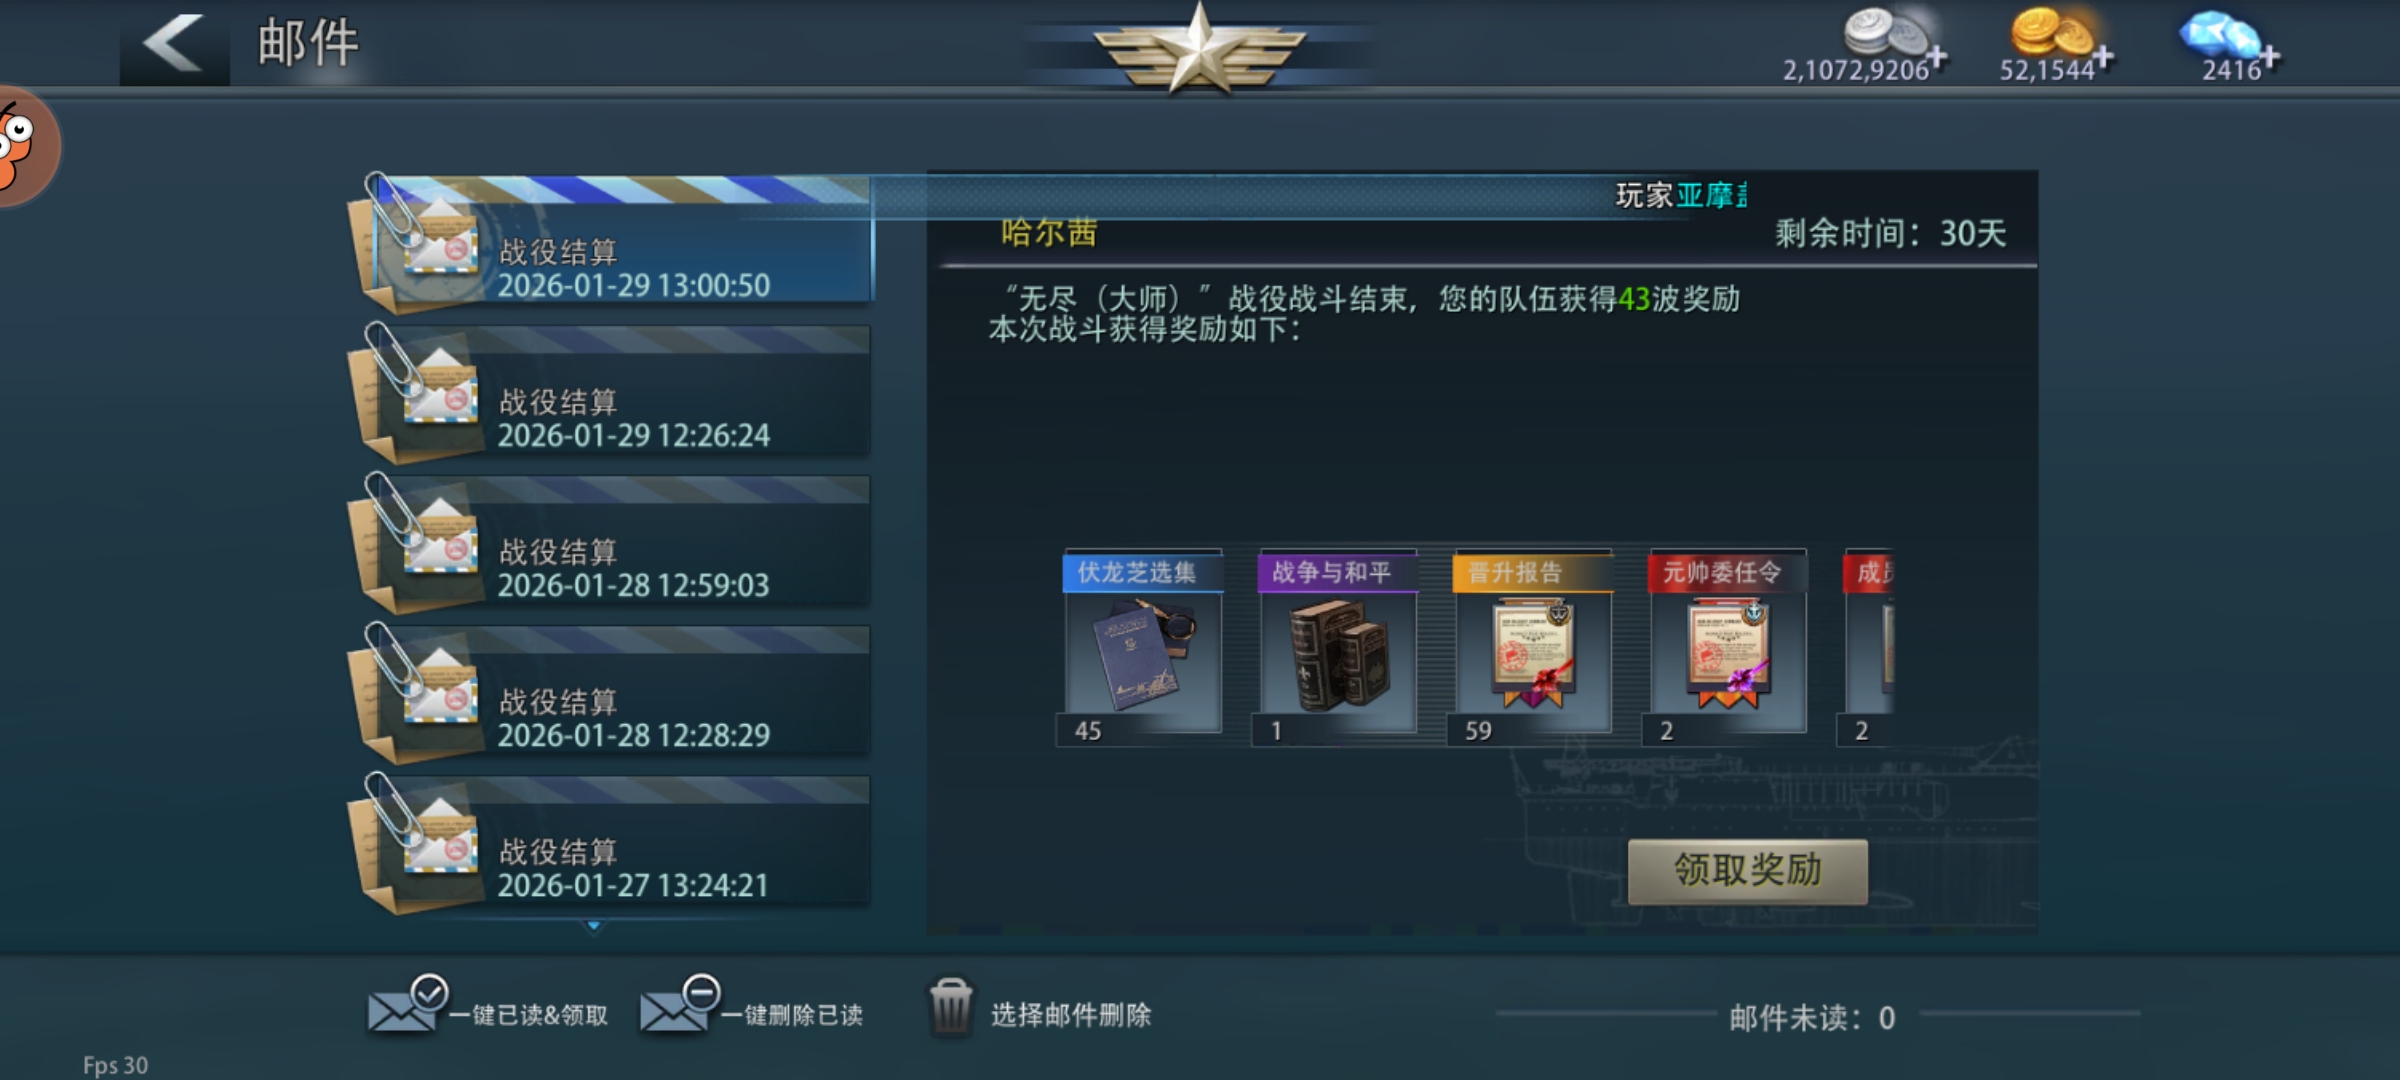Open mail dated 2026-01-27 13:24:21

point(610,843)
